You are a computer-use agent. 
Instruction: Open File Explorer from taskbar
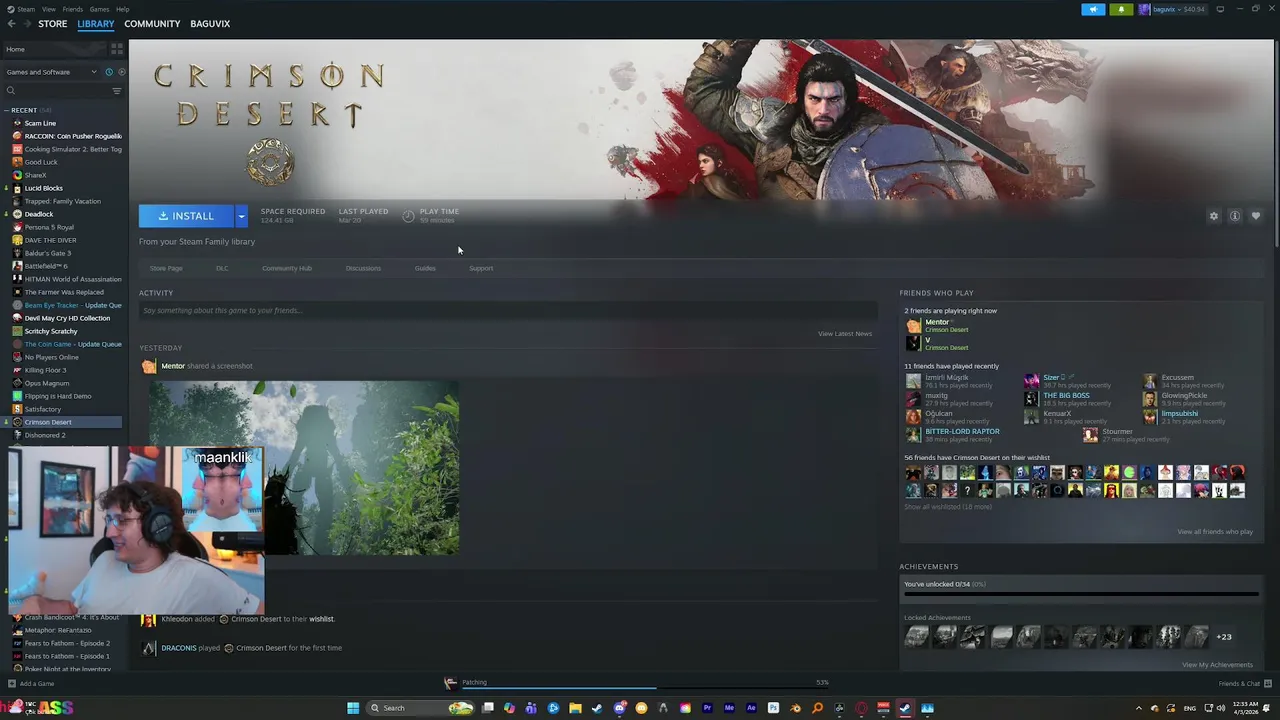[x=575, y=708]
